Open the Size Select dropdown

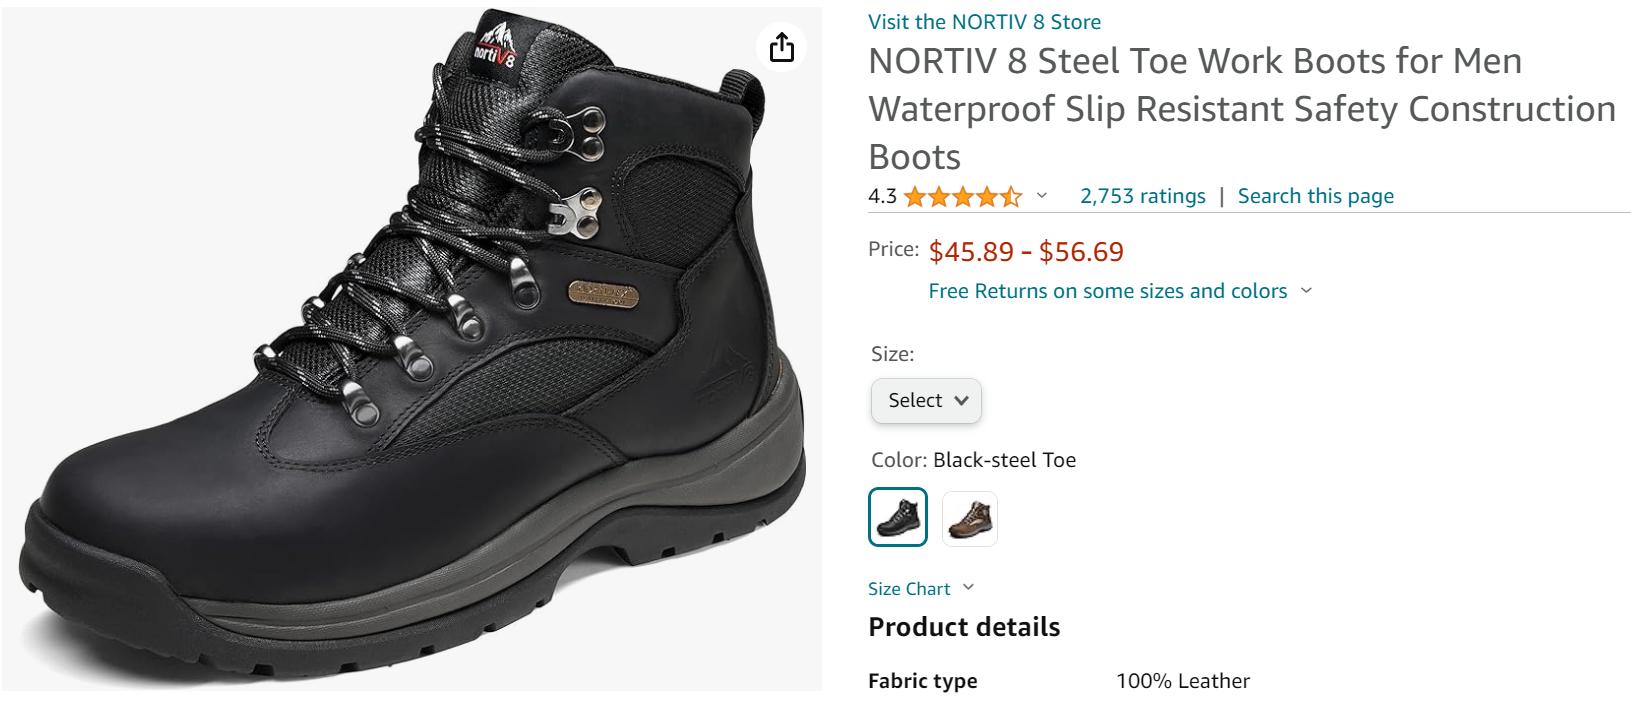926,400
